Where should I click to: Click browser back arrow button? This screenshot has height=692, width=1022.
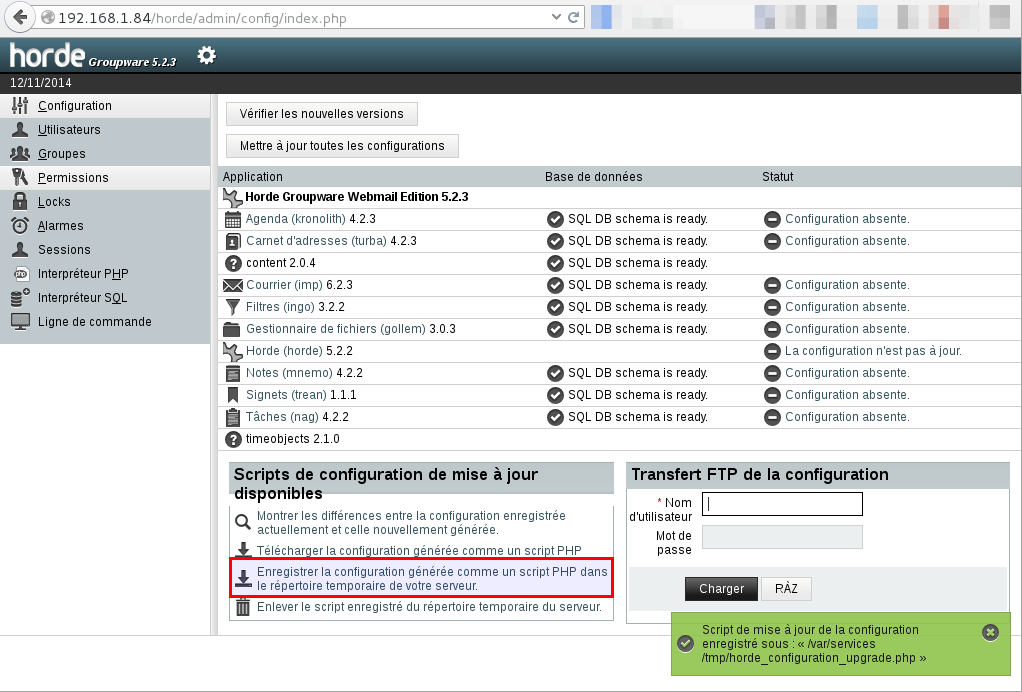point(19,17)
